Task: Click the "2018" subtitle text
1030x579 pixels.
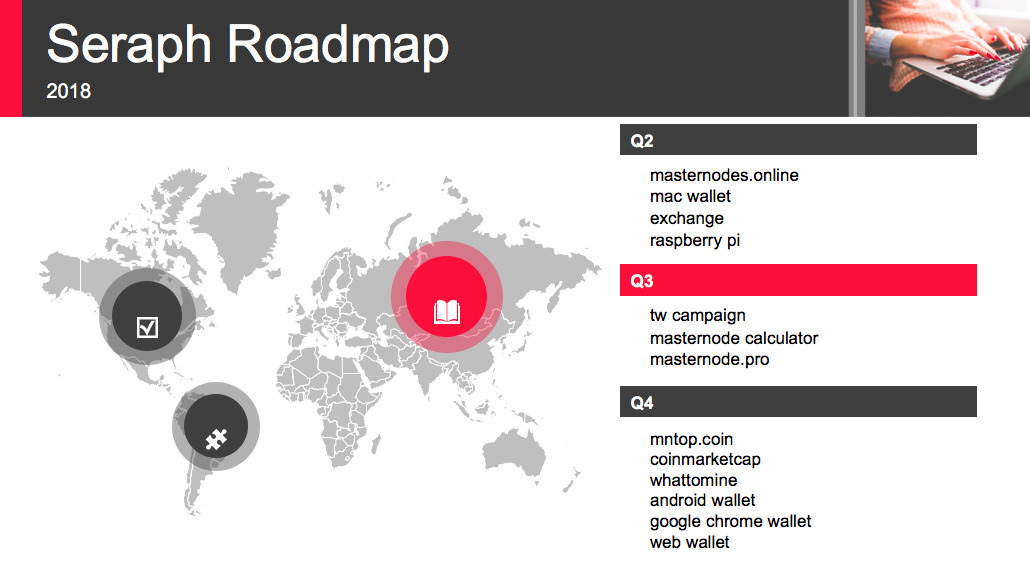Action: click(x=68, y=91)
